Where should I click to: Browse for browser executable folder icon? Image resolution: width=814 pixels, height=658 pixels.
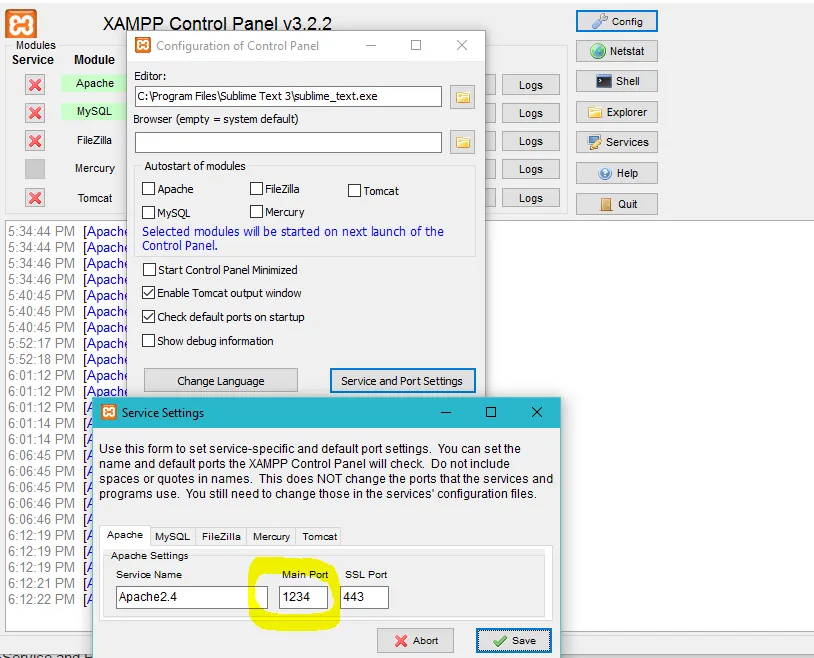click(x=463, y=142)
